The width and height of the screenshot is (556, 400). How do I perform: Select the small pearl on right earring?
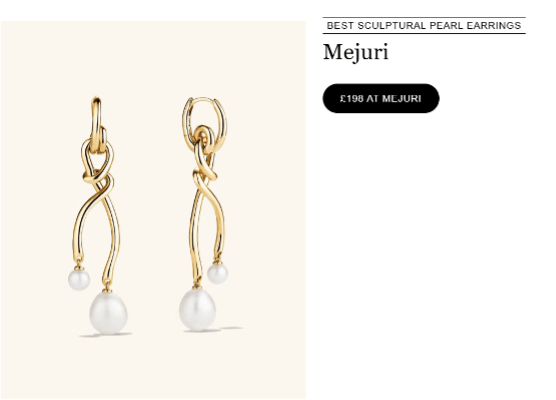[x=217, y=273]
